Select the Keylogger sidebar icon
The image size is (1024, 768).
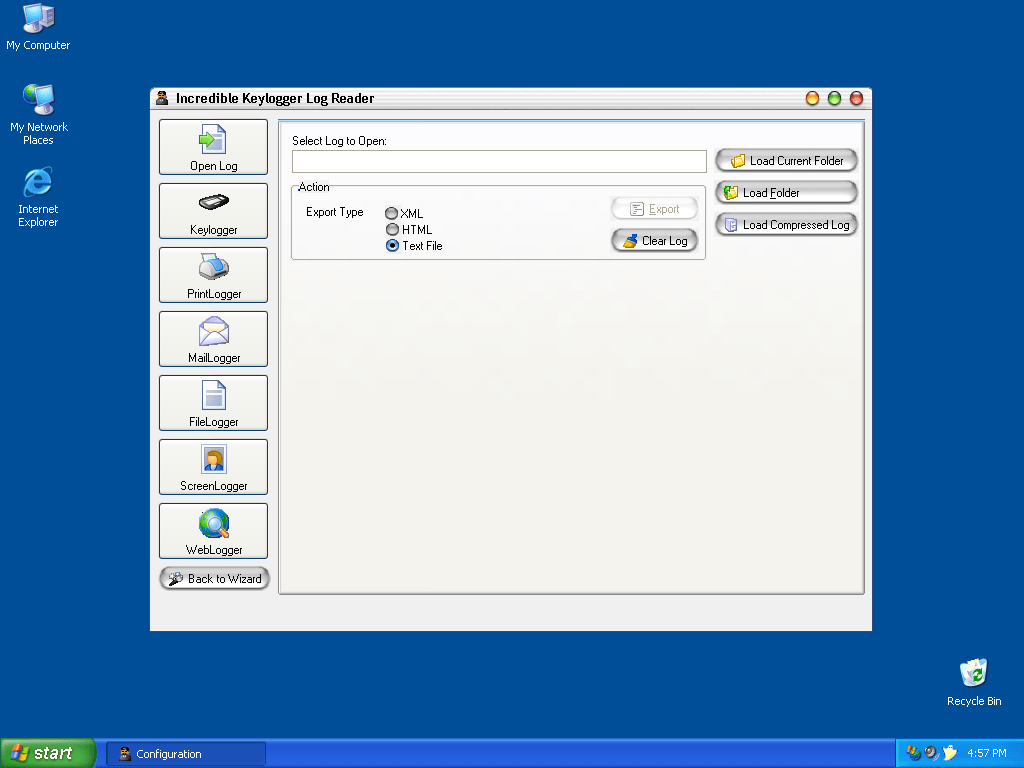tap(213, 211)
